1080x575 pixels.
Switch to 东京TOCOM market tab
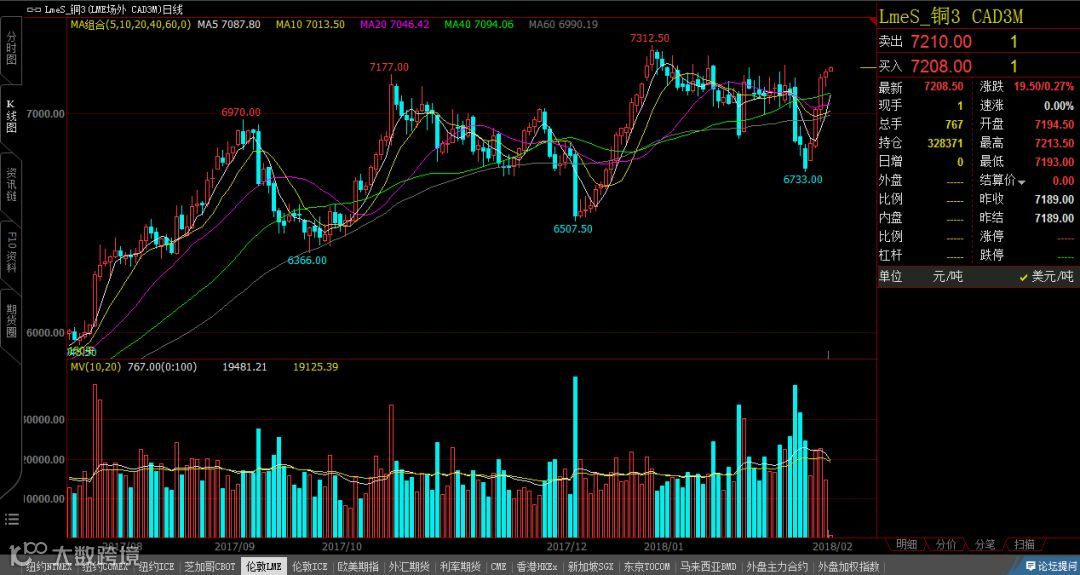(x=646, y=567)
